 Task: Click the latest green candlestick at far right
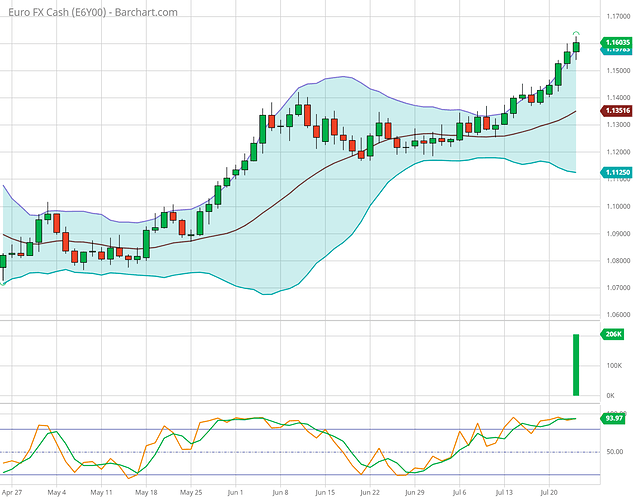(x=577, y=46)
